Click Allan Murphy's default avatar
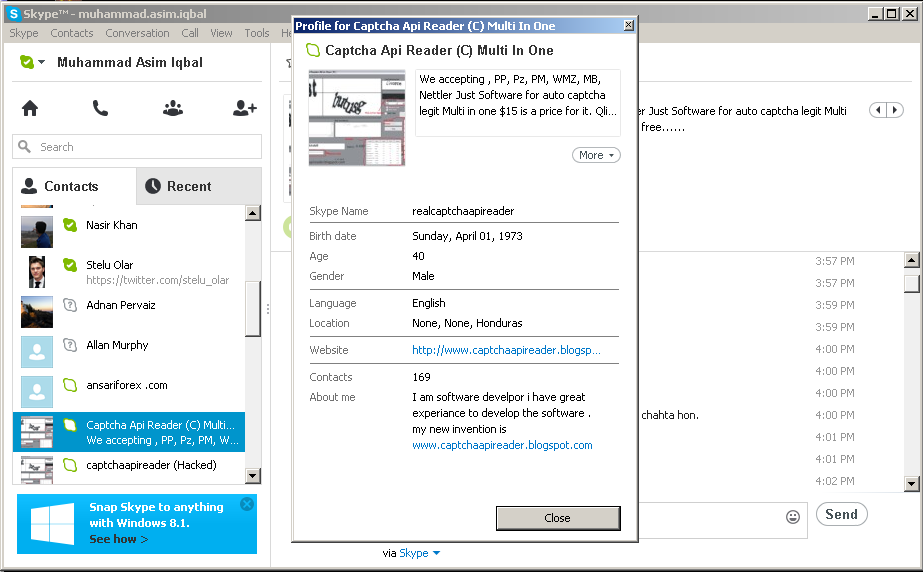Image resolution: width=923 pixels, height=572 pixels. click(x=36, y=352)
